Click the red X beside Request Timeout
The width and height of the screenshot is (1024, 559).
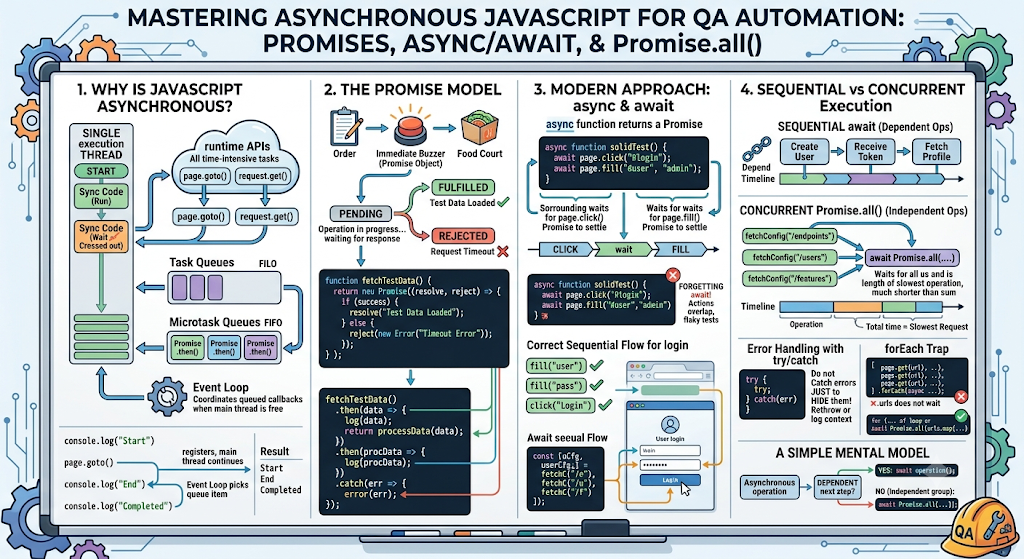point(502,251)
